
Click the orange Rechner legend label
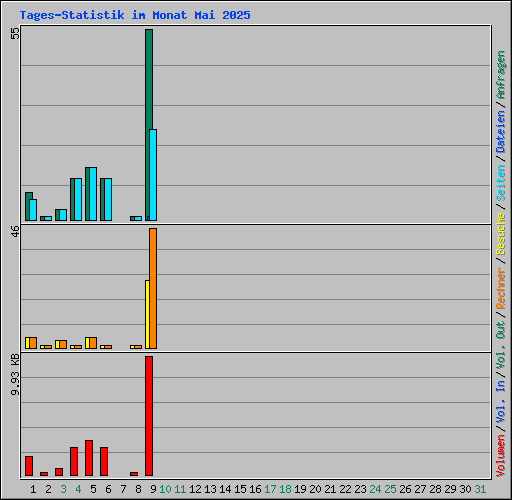pos(501,288)
